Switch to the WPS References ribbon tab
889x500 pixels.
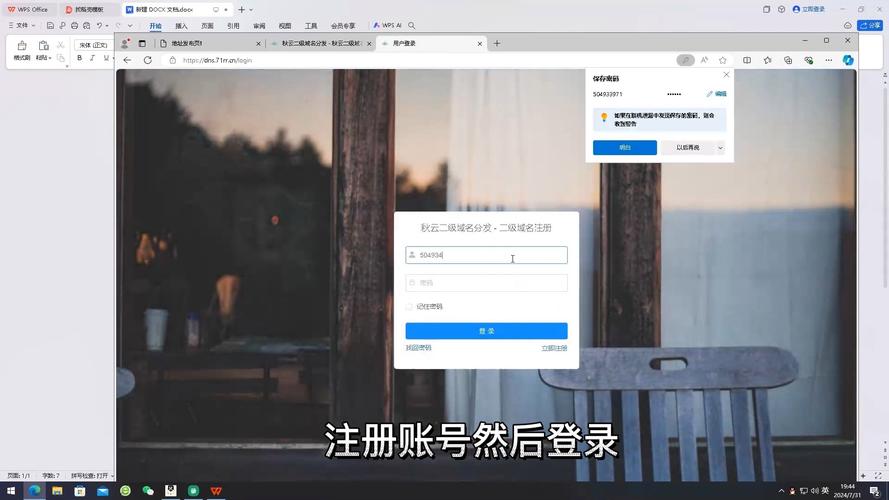(233, 26)
